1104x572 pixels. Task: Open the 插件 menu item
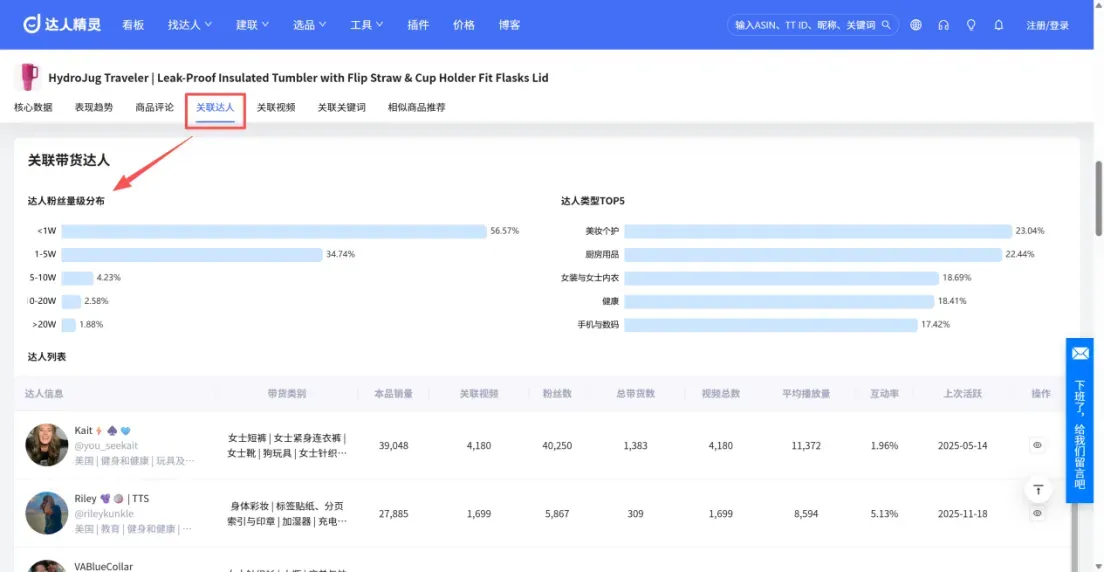point(418,25)
